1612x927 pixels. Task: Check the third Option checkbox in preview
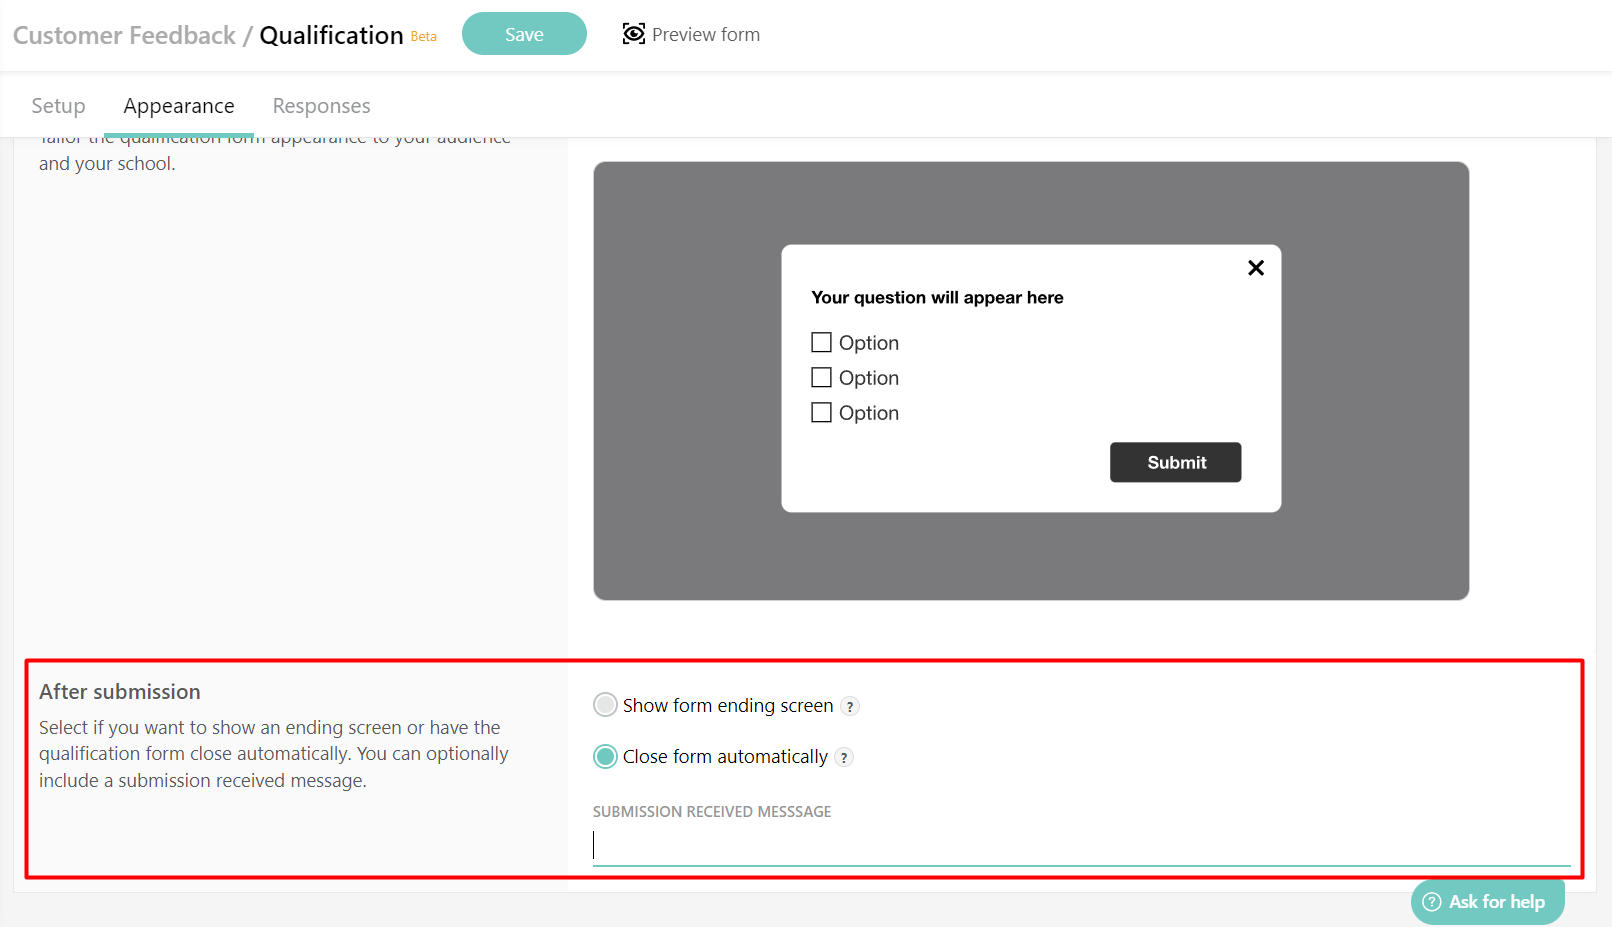(821, 412)
